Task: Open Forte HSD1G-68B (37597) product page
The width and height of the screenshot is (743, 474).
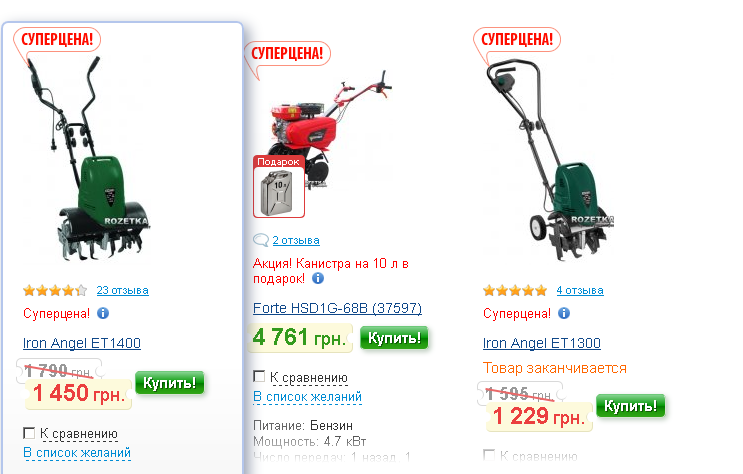Action: pos(337,308)
